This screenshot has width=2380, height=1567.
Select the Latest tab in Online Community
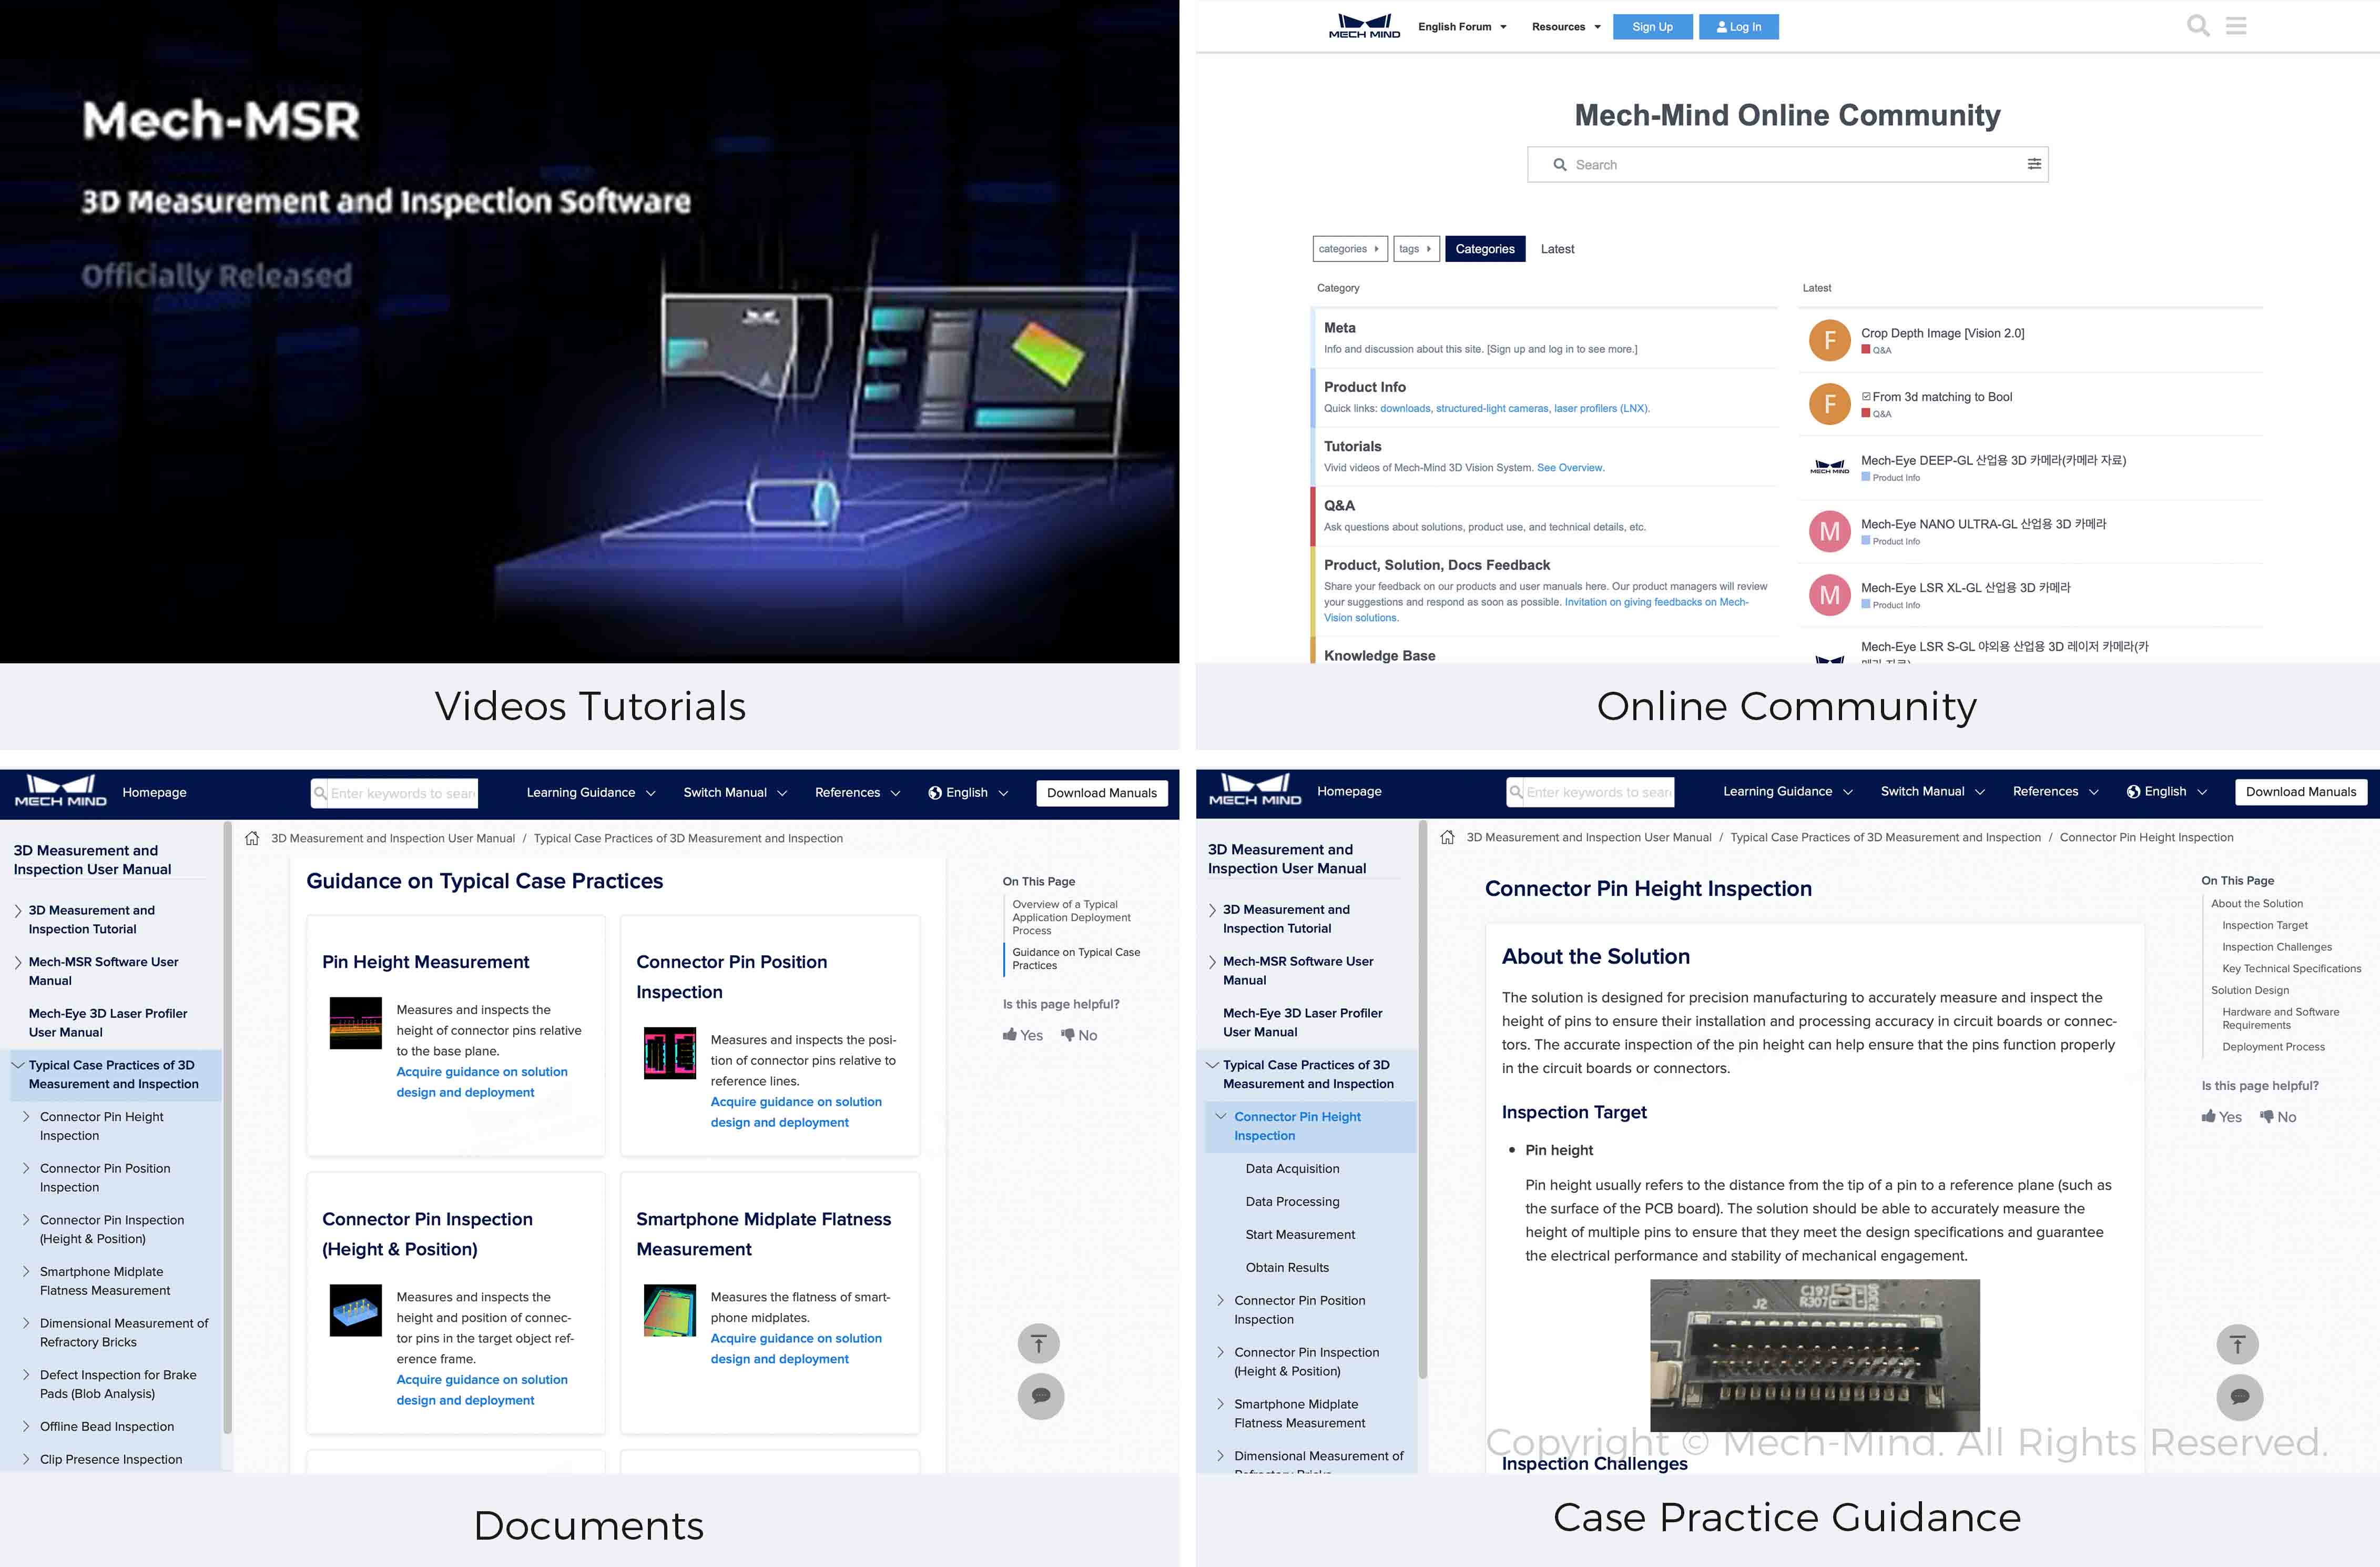coord(1557,249)
